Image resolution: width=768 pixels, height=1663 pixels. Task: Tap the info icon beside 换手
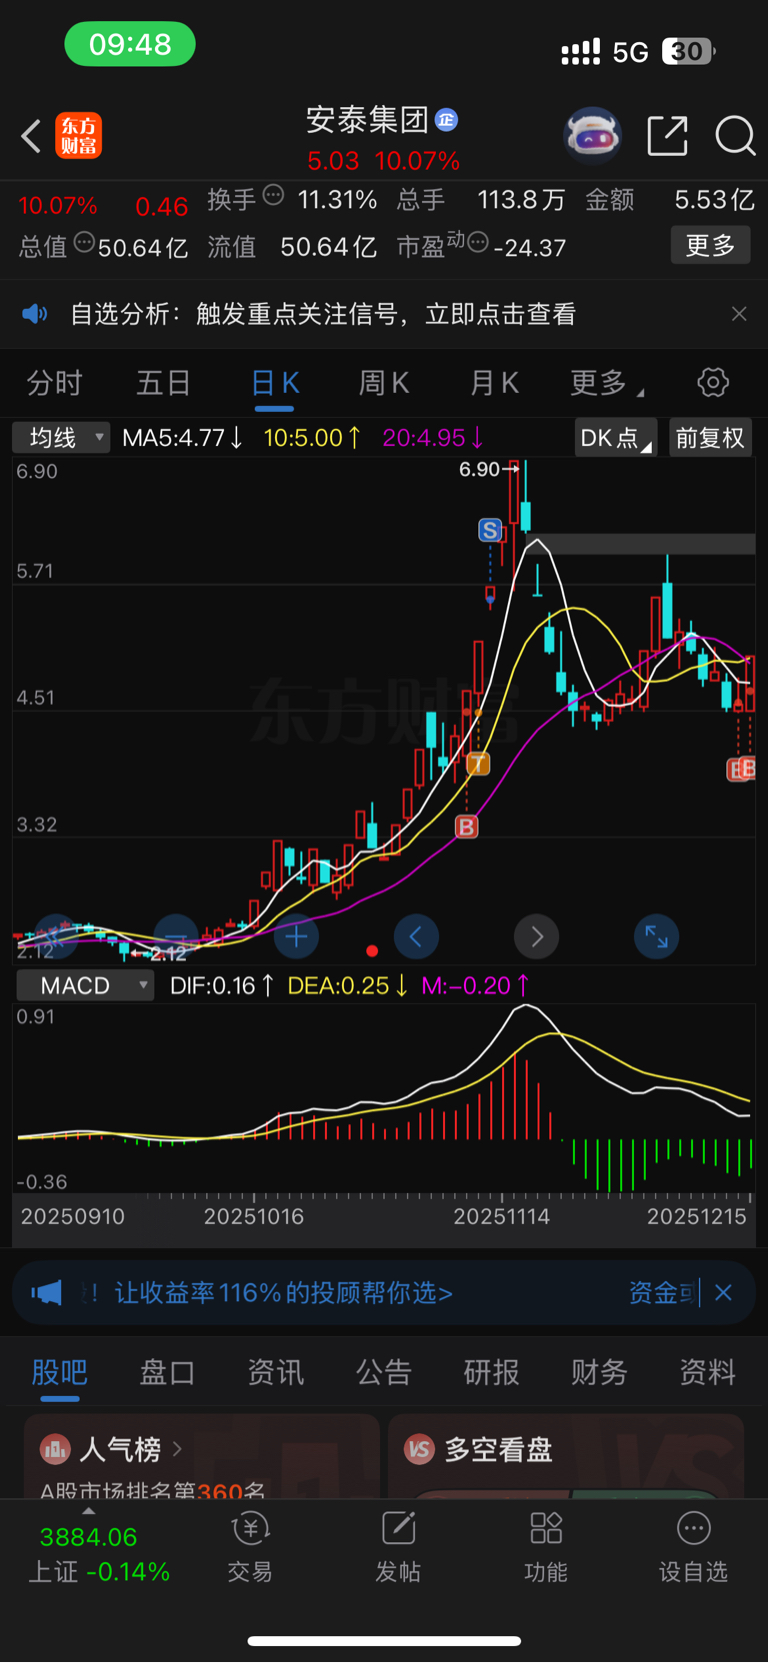pyautogui.click(x=273, y=195)
